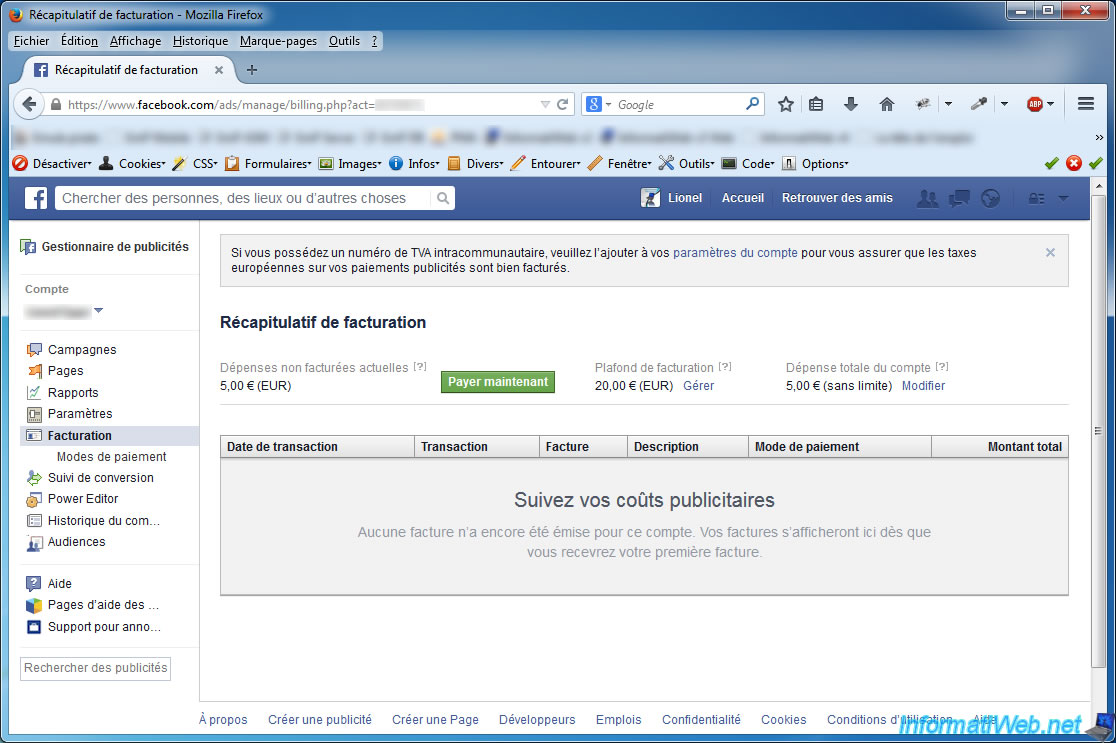Open the Options dropdown in web developer toolbar
Viewport: 1116px width, 743px height.
pyautogui.click(x=816, y=164)
